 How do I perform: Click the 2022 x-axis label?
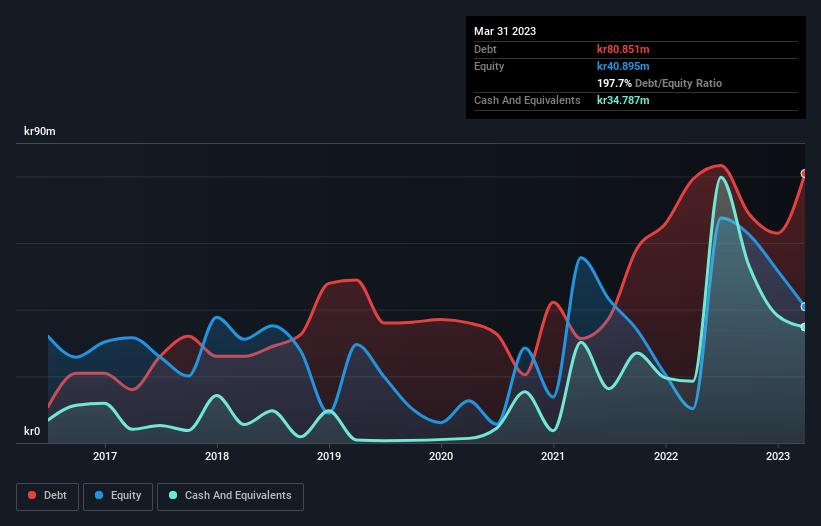(666, 456)
